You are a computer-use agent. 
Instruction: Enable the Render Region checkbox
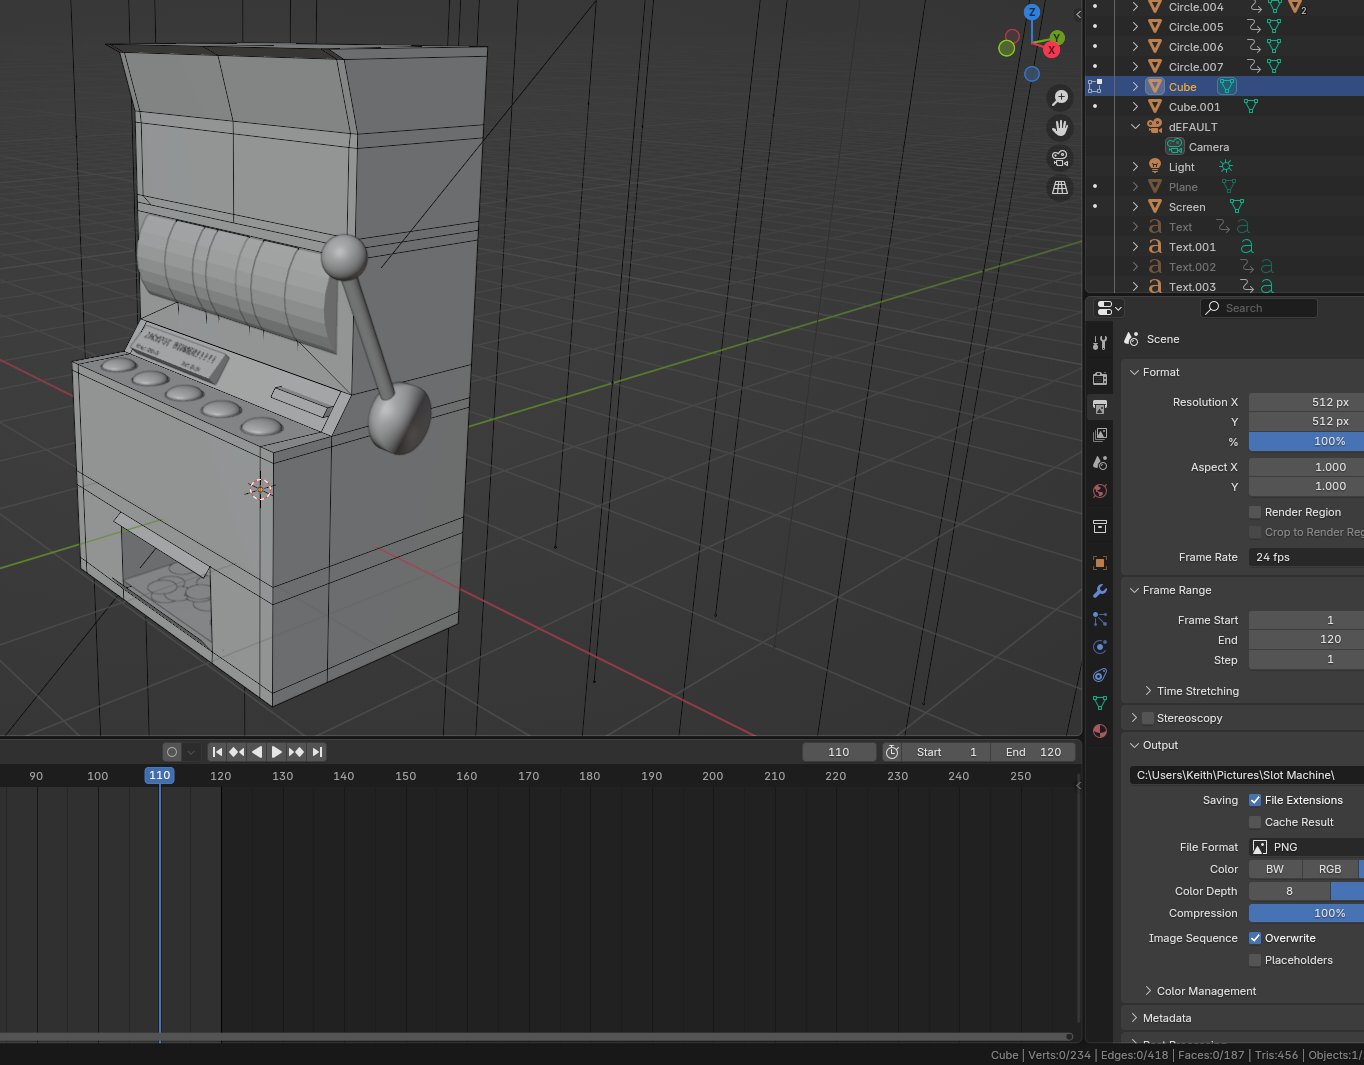tap(1255, 512)
